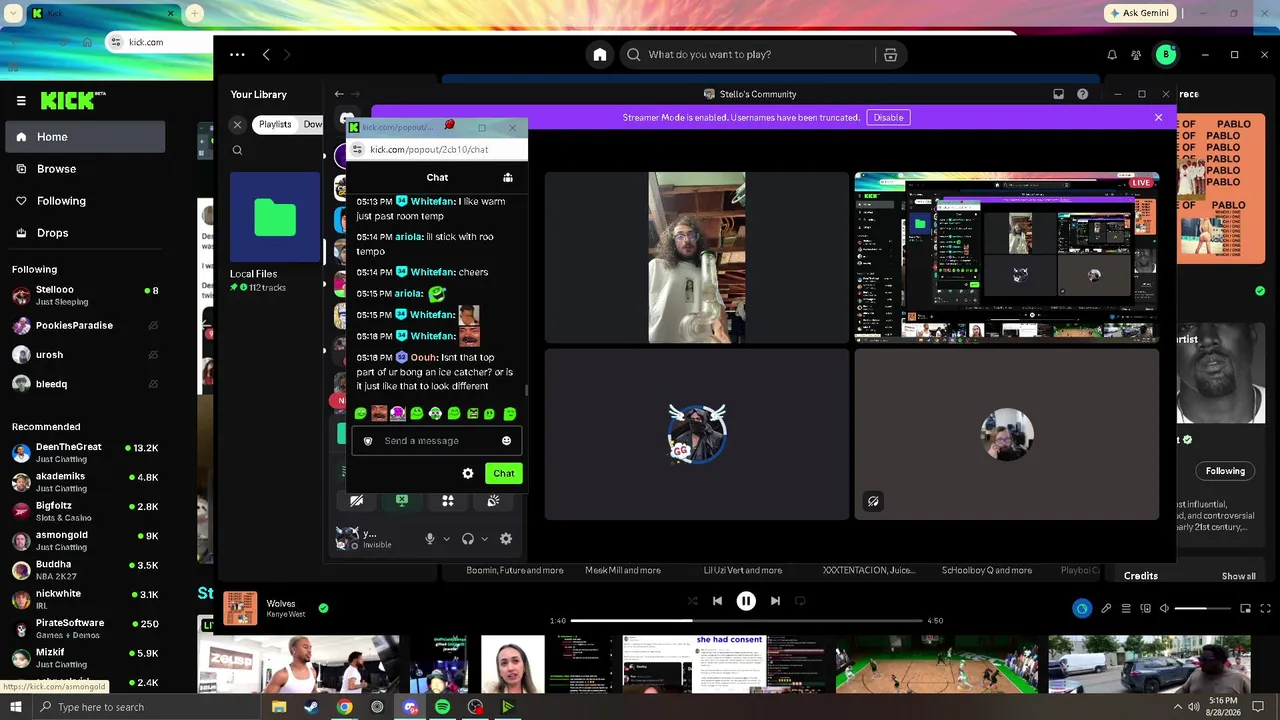Open Kick chat users icon
Image resolution: width=1280 pixels, height=720 pixels.
[508, 178]
